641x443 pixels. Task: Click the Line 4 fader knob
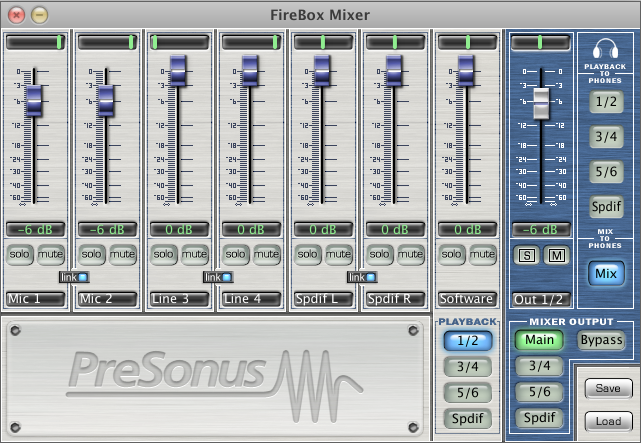point(250,71)
